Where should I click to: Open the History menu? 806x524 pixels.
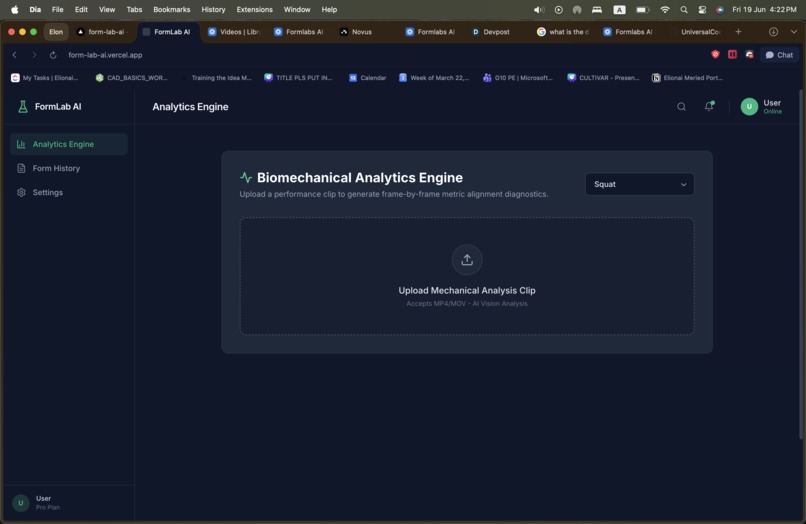click(213, 9)
